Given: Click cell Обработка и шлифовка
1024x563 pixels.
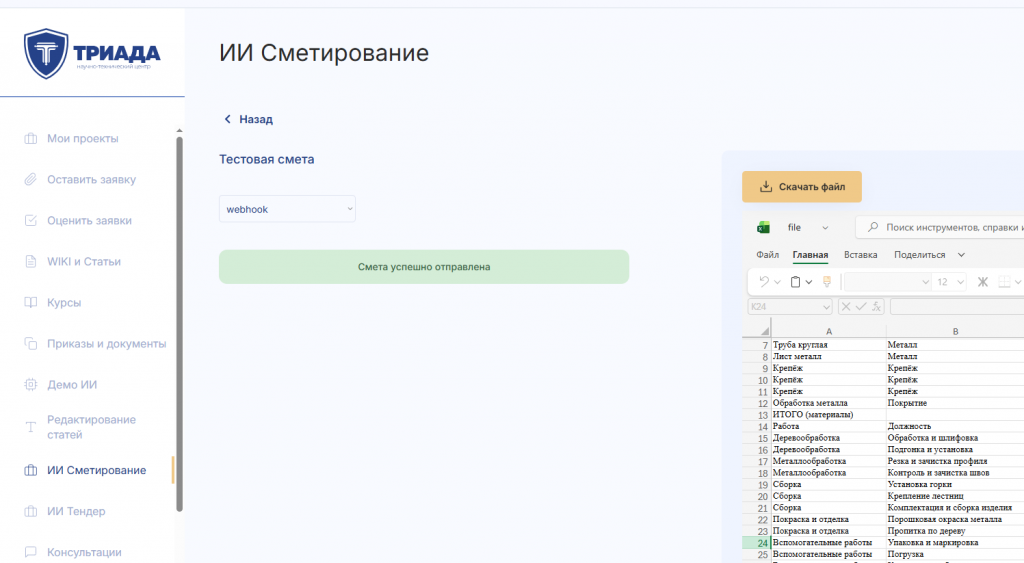Looking at the screenshot, I should point(955,438).
